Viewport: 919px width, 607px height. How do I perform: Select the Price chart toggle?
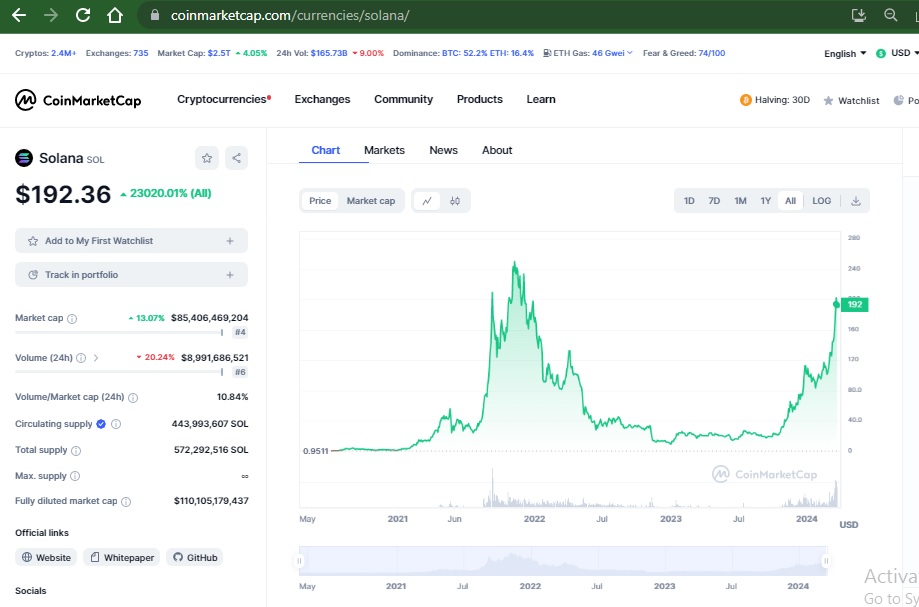(320, 201)
